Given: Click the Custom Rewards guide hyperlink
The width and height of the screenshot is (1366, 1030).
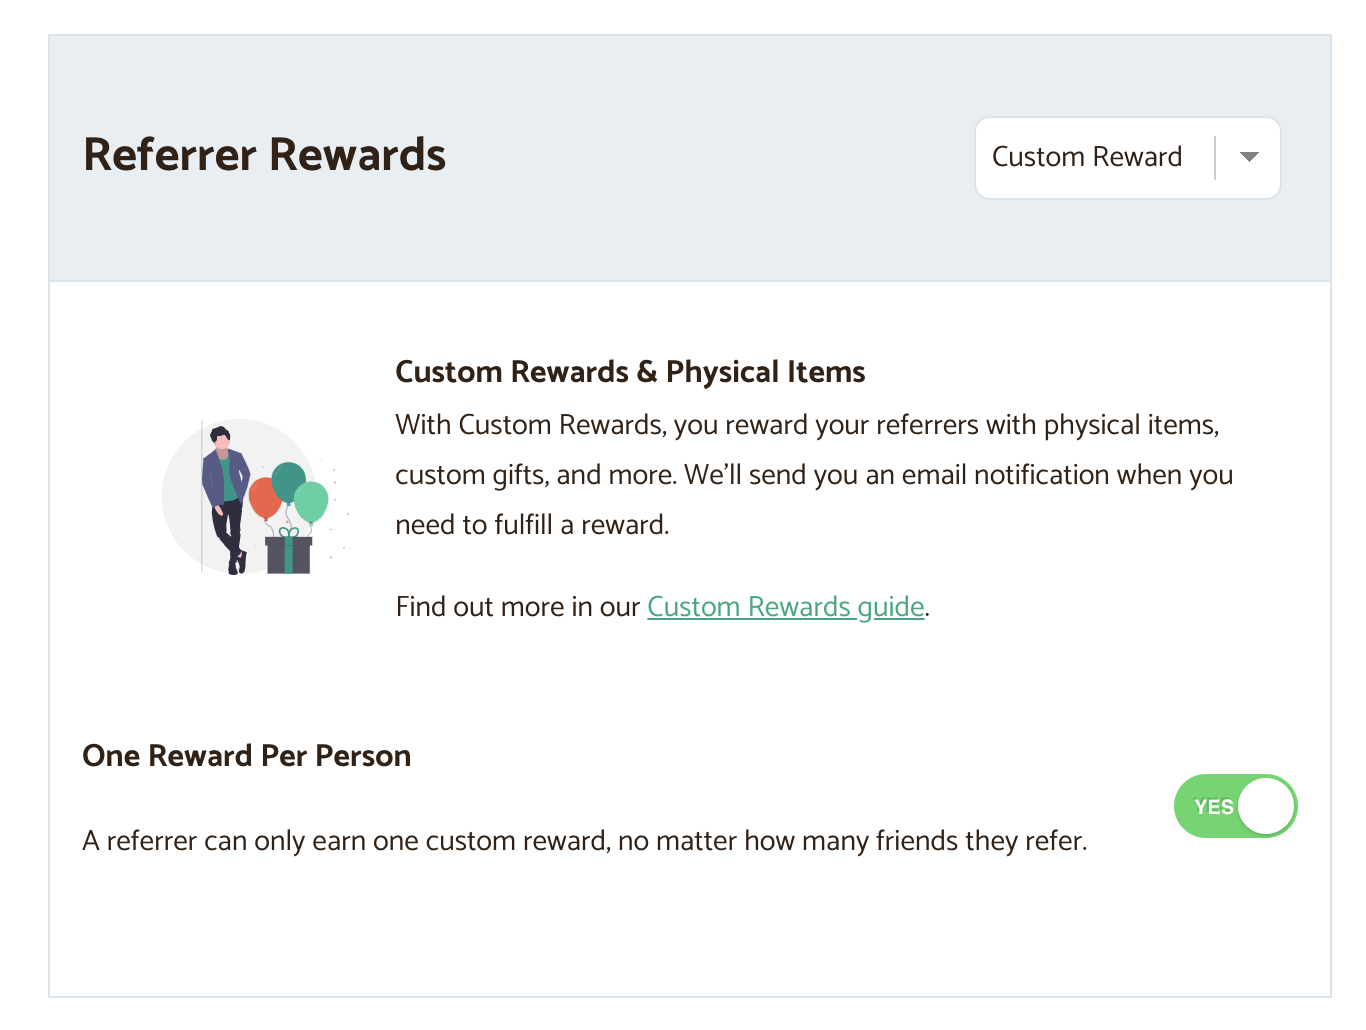Looking at the screenshot, I should click(x=786, y=606).
